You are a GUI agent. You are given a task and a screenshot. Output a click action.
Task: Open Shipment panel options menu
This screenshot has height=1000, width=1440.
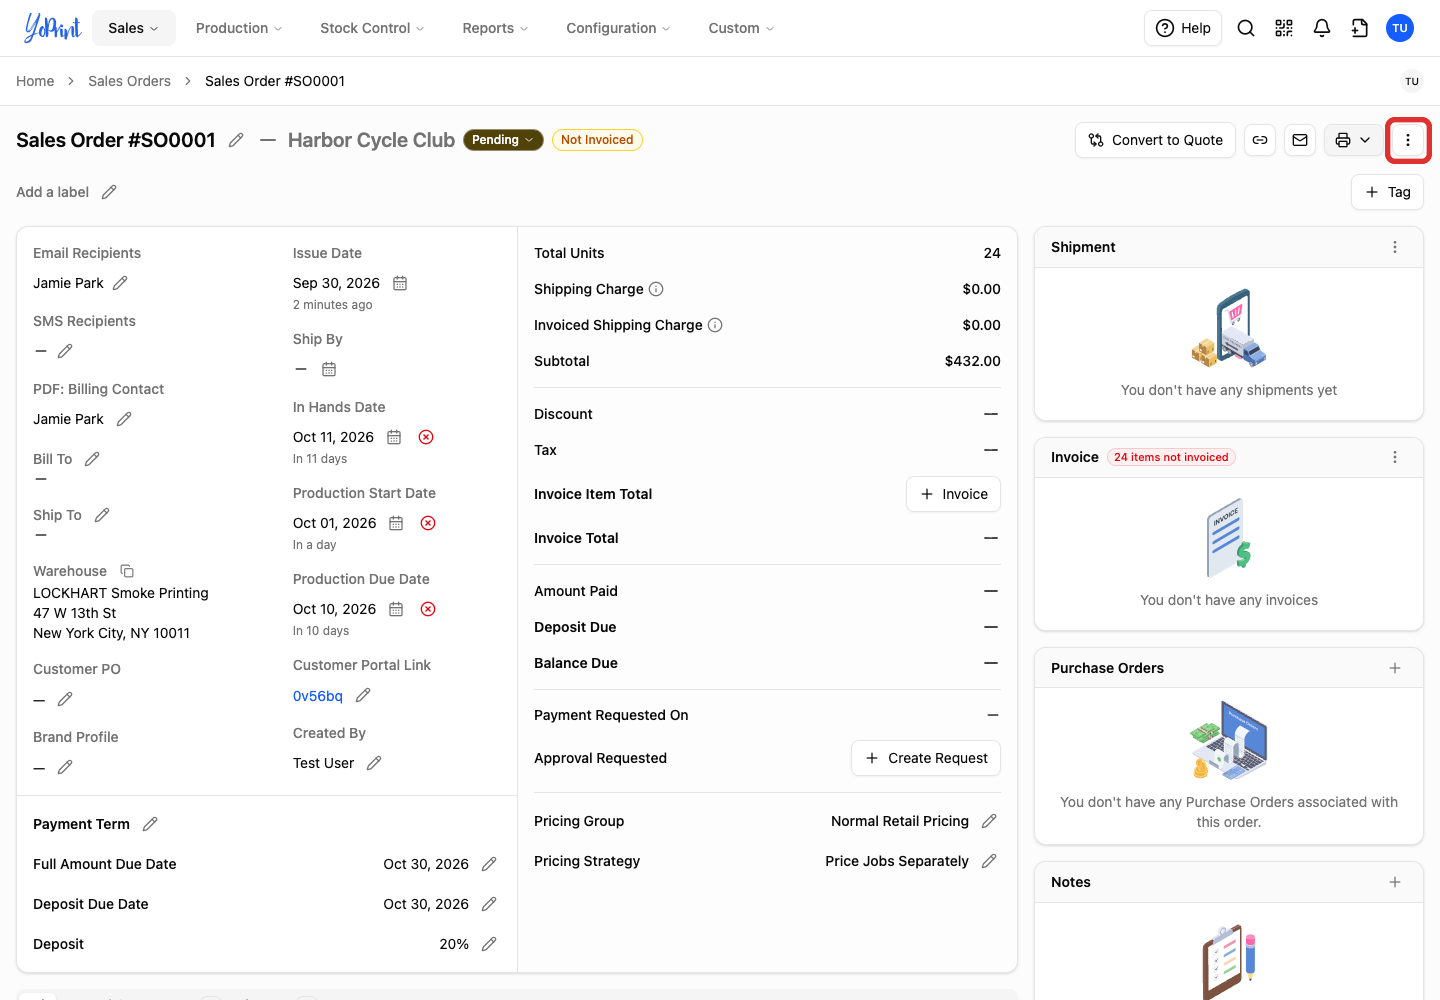[x=1395, y=247]
